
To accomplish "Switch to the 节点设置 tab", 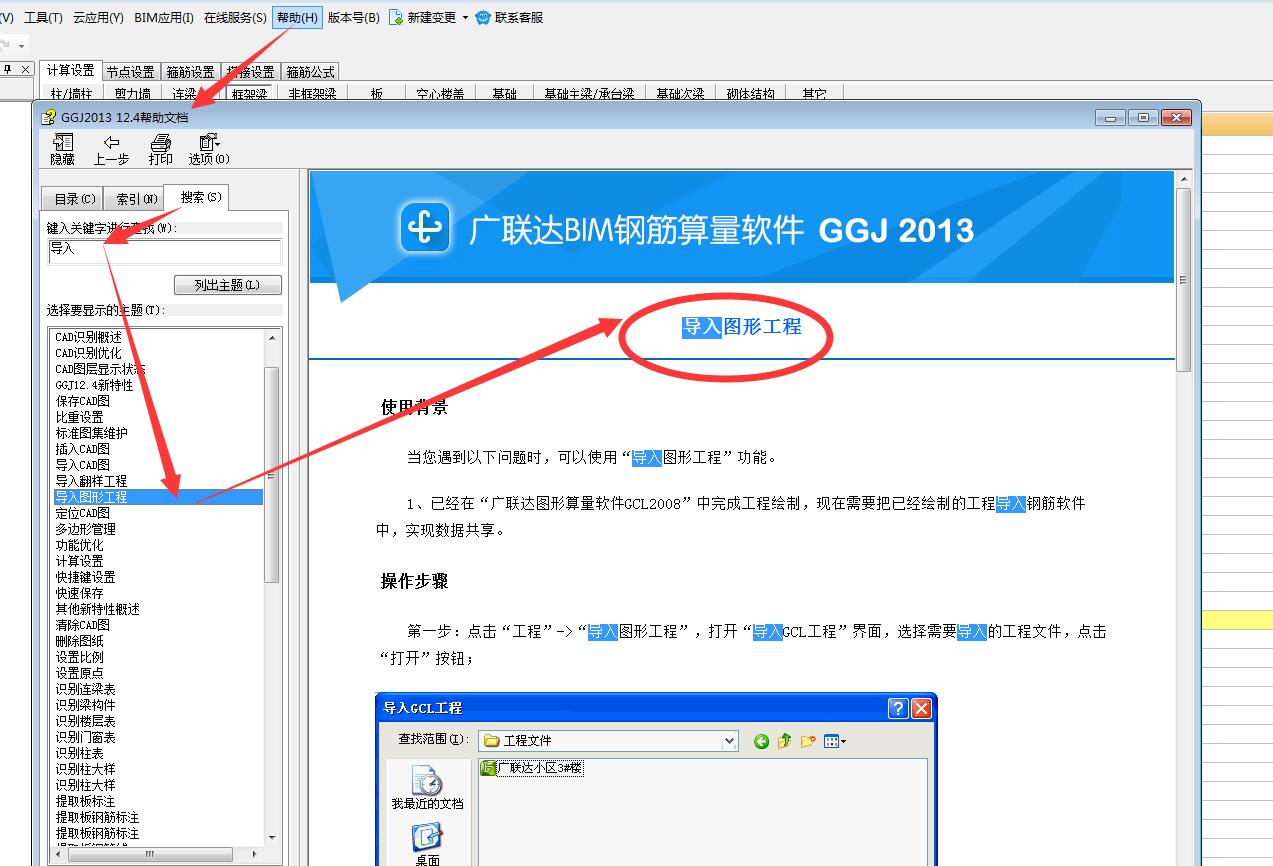I will point(130,72).
